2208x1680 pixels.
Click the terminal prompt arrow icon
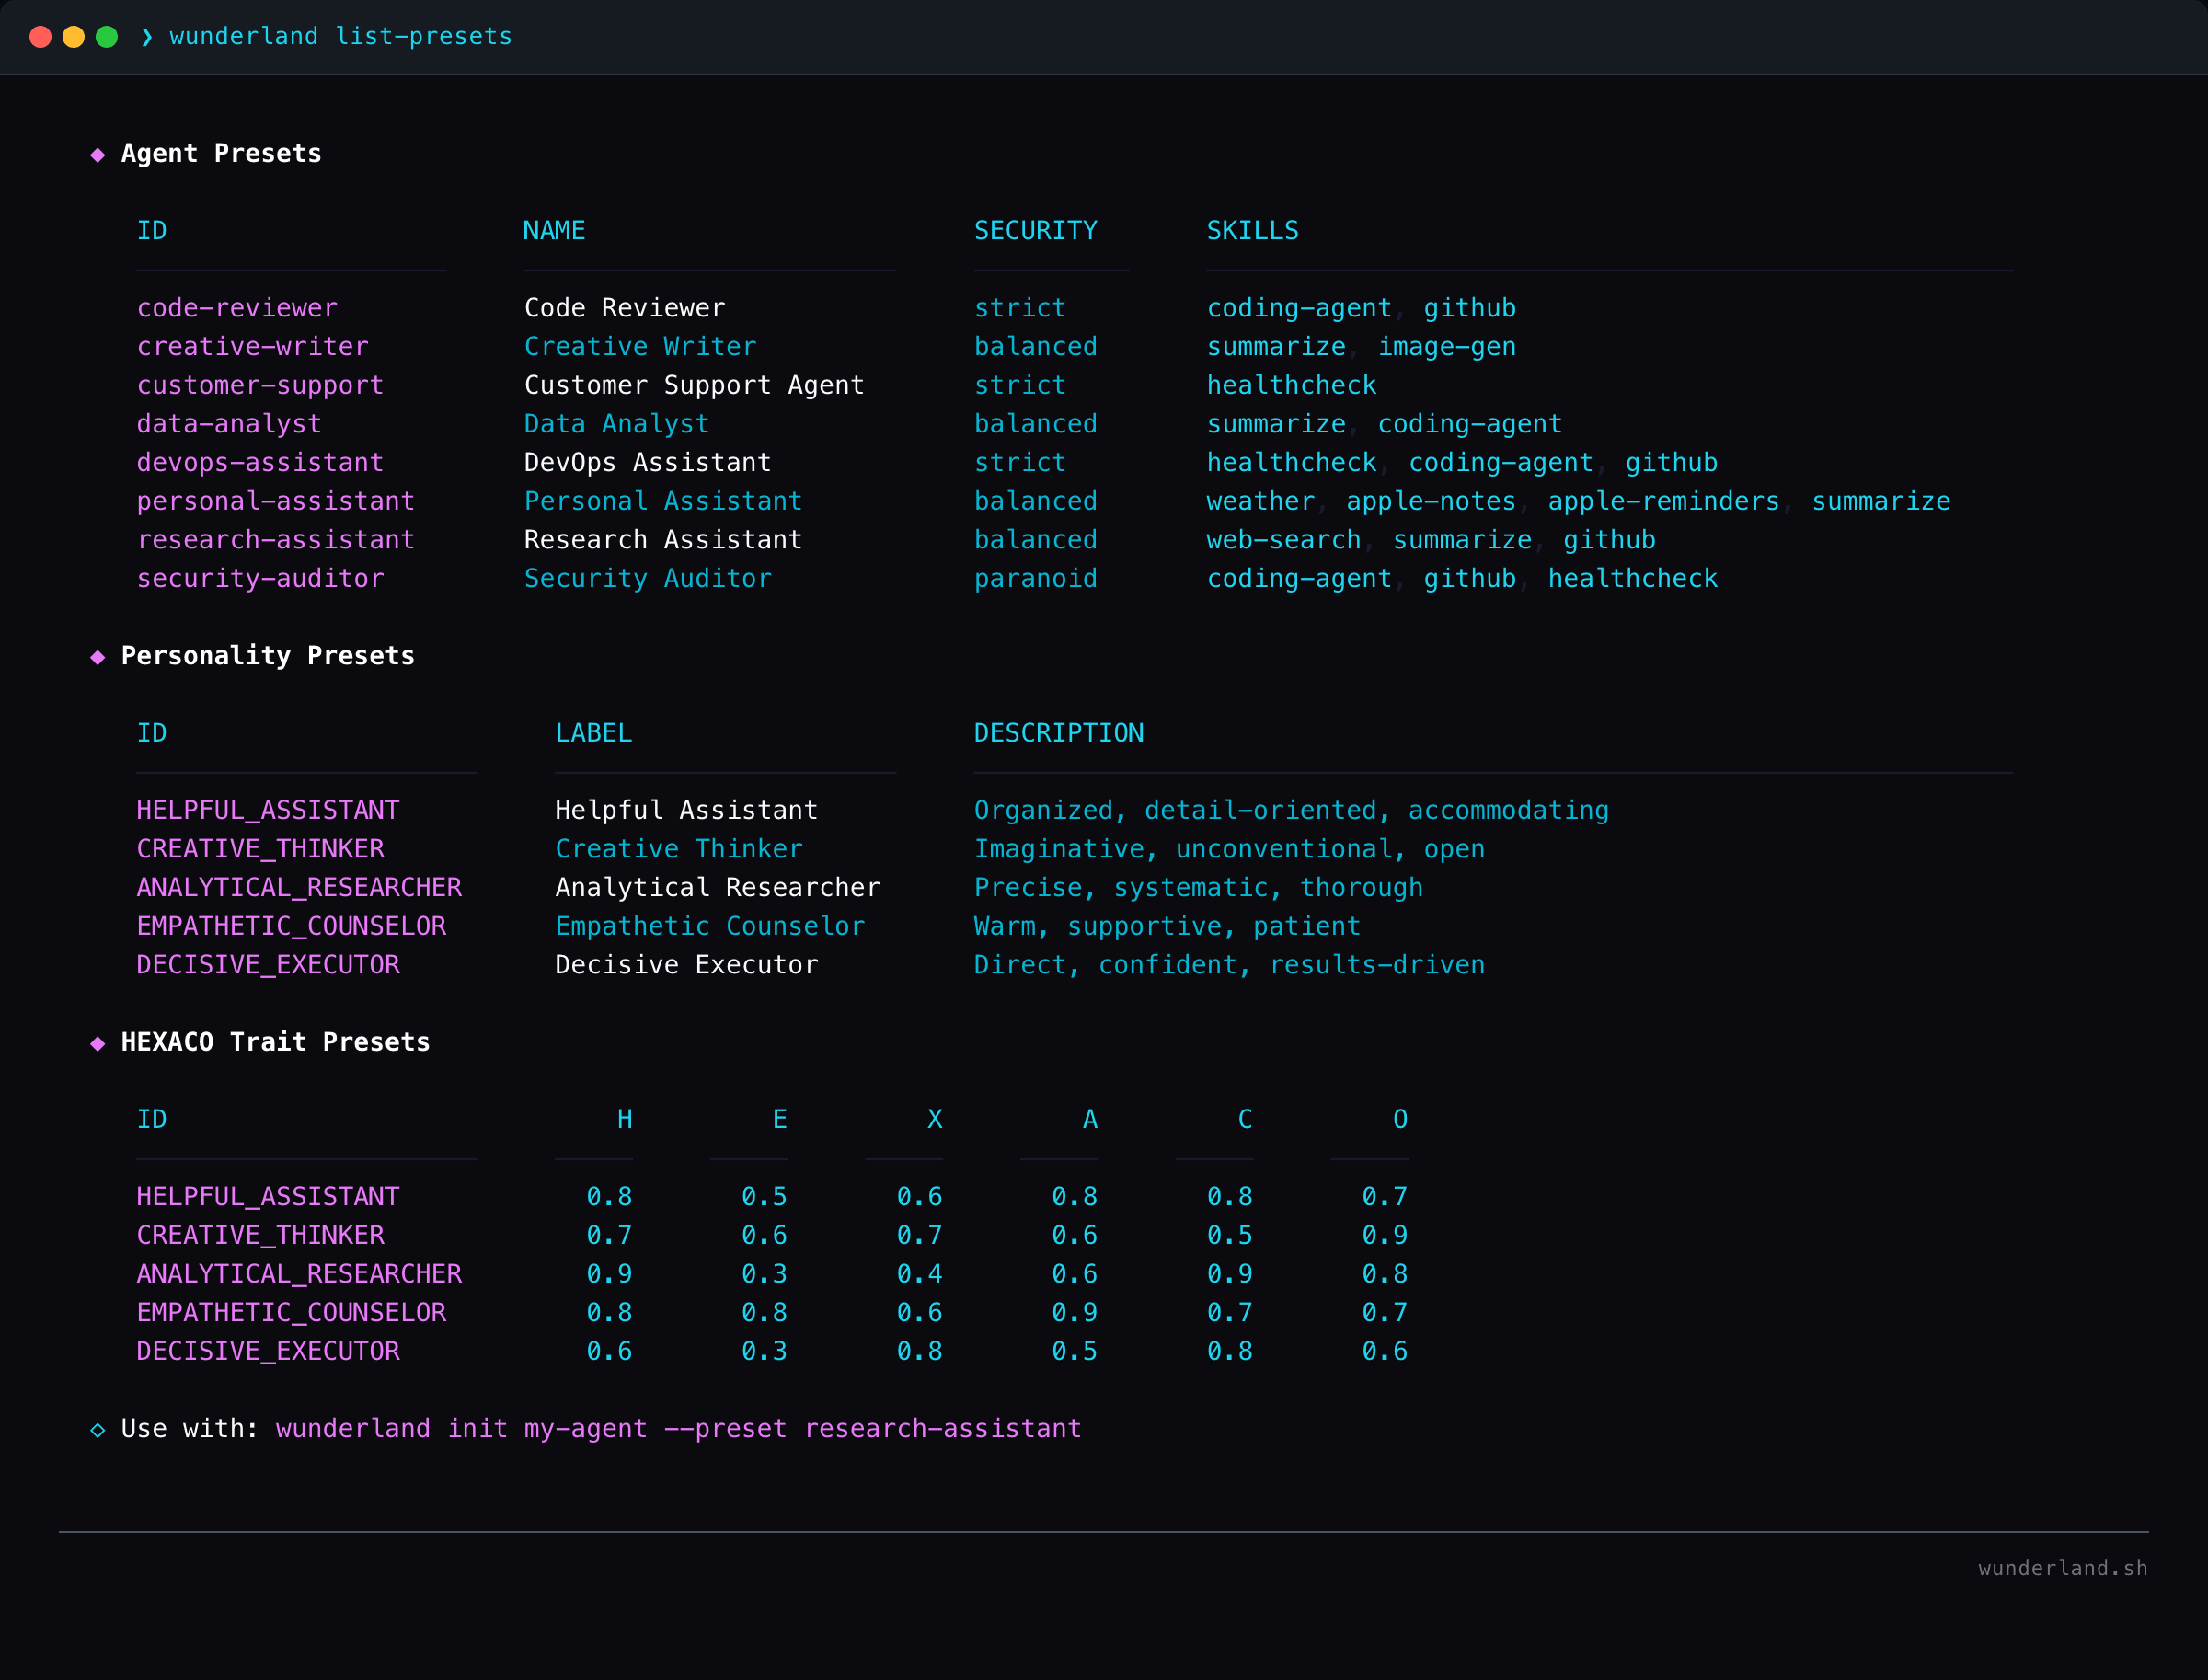[x=147, y=37]
